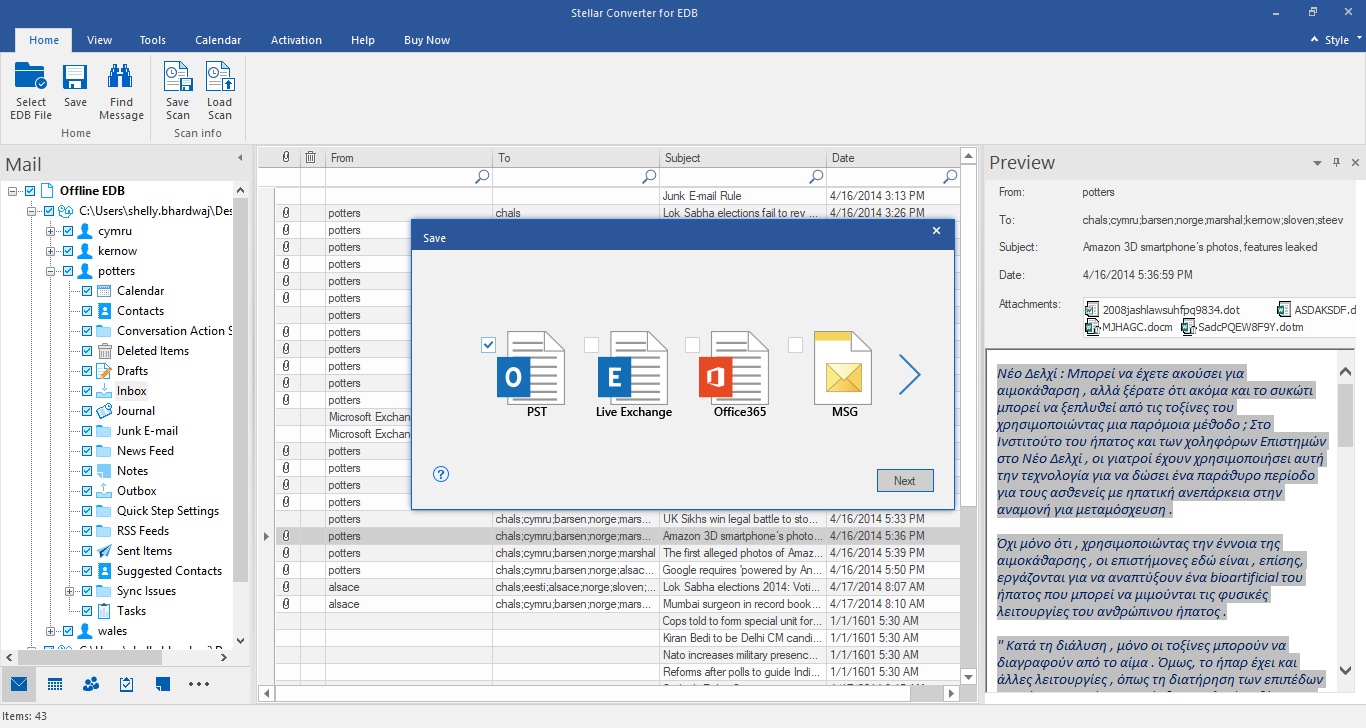Expand the cymru mailbox node
Screen dimensions: 1366x728
click(x=51, y=231)
